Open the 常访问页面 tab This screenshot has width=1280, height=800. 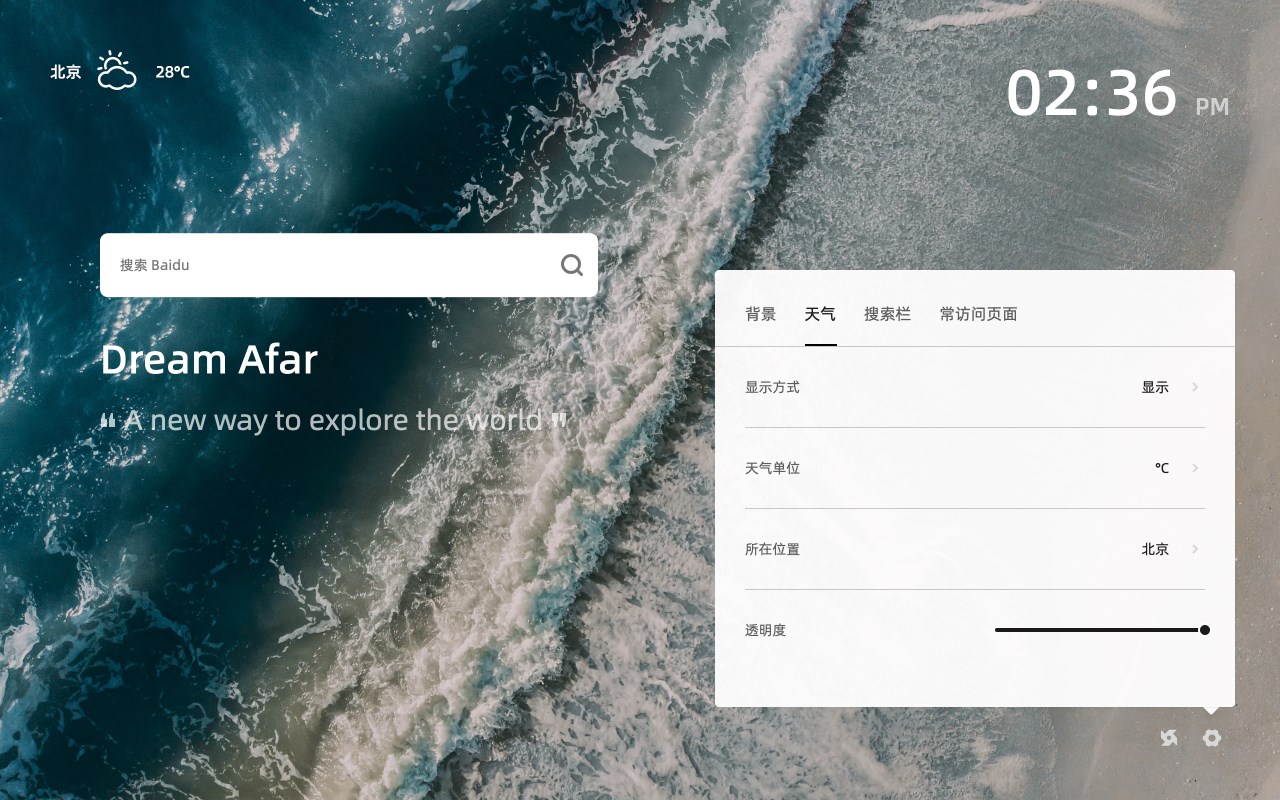pyautogui.click(x=979, y=314)
